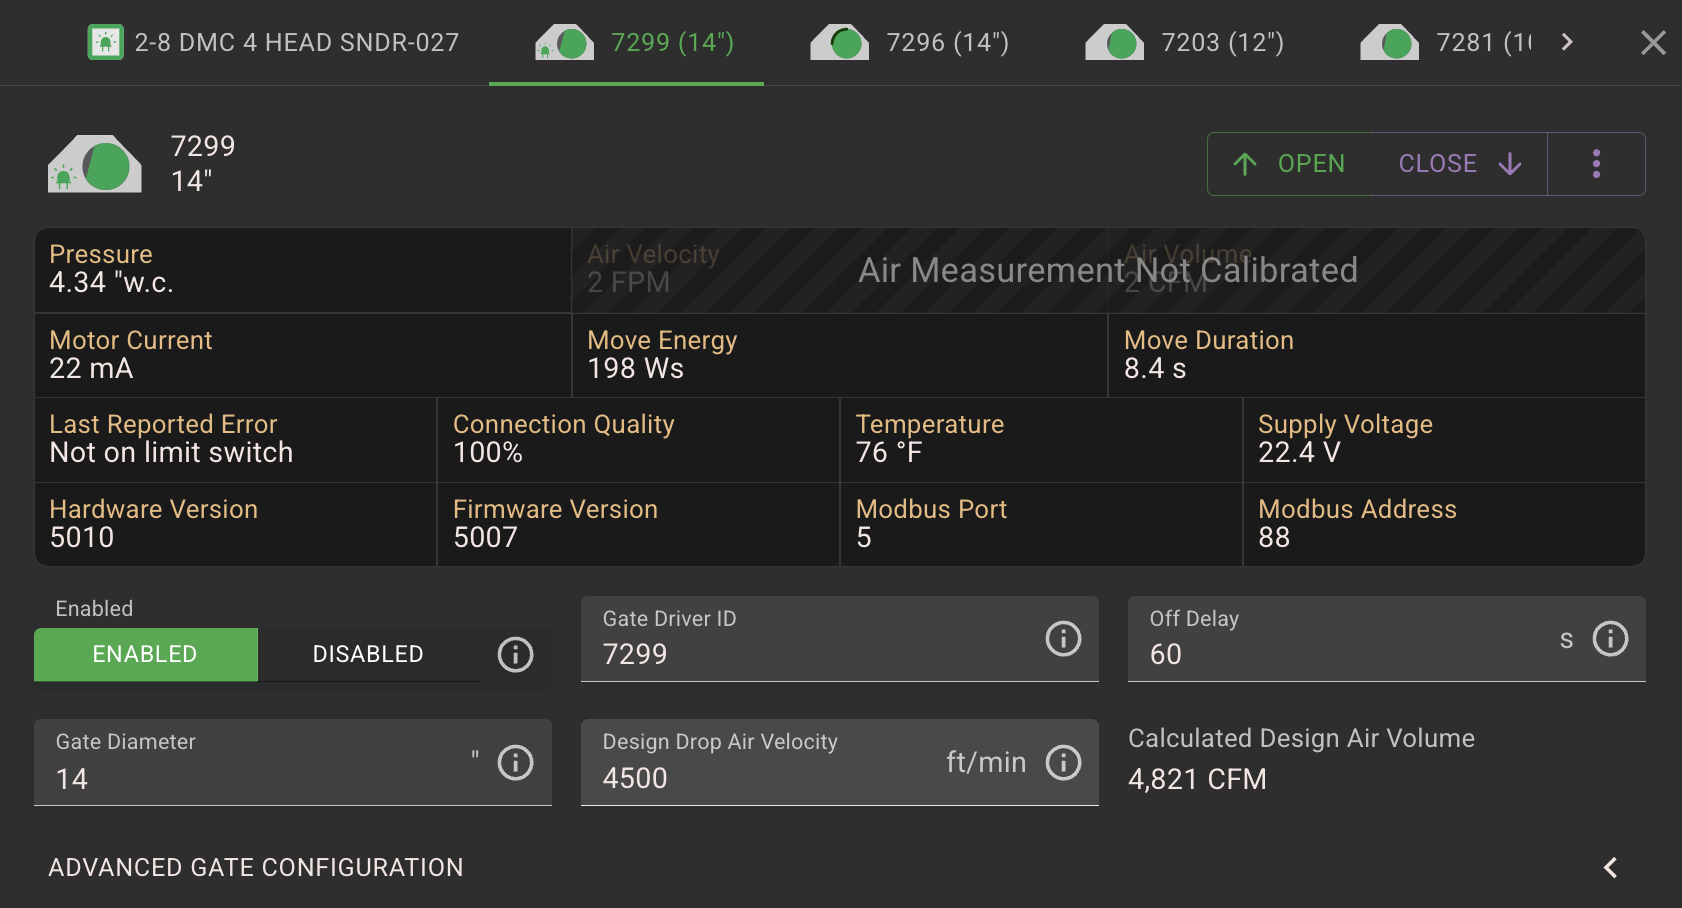1682x908 pixels.
Task: Click Last Reported Error 'Not on limit switch'
Action: [x=236, y=440]
